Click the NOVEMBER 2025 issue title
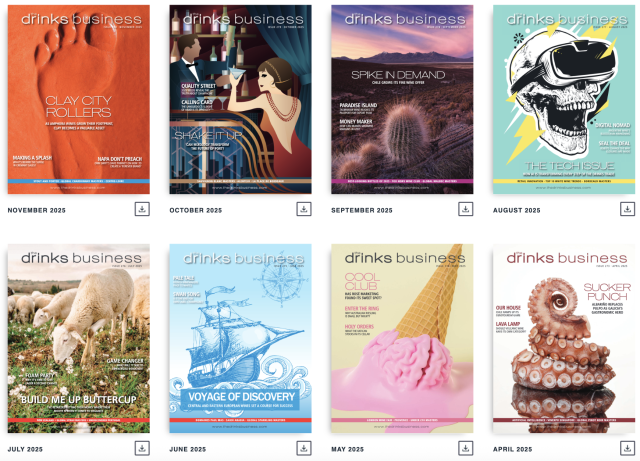 [x=37, y=210]
